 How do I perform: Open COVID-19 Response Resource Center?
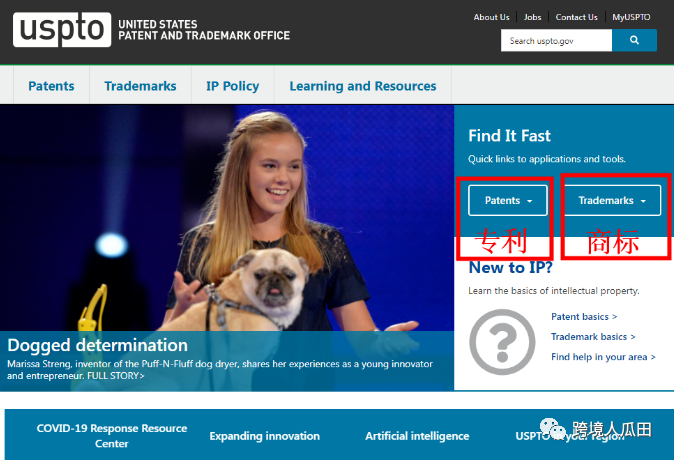tap(112, 435)
